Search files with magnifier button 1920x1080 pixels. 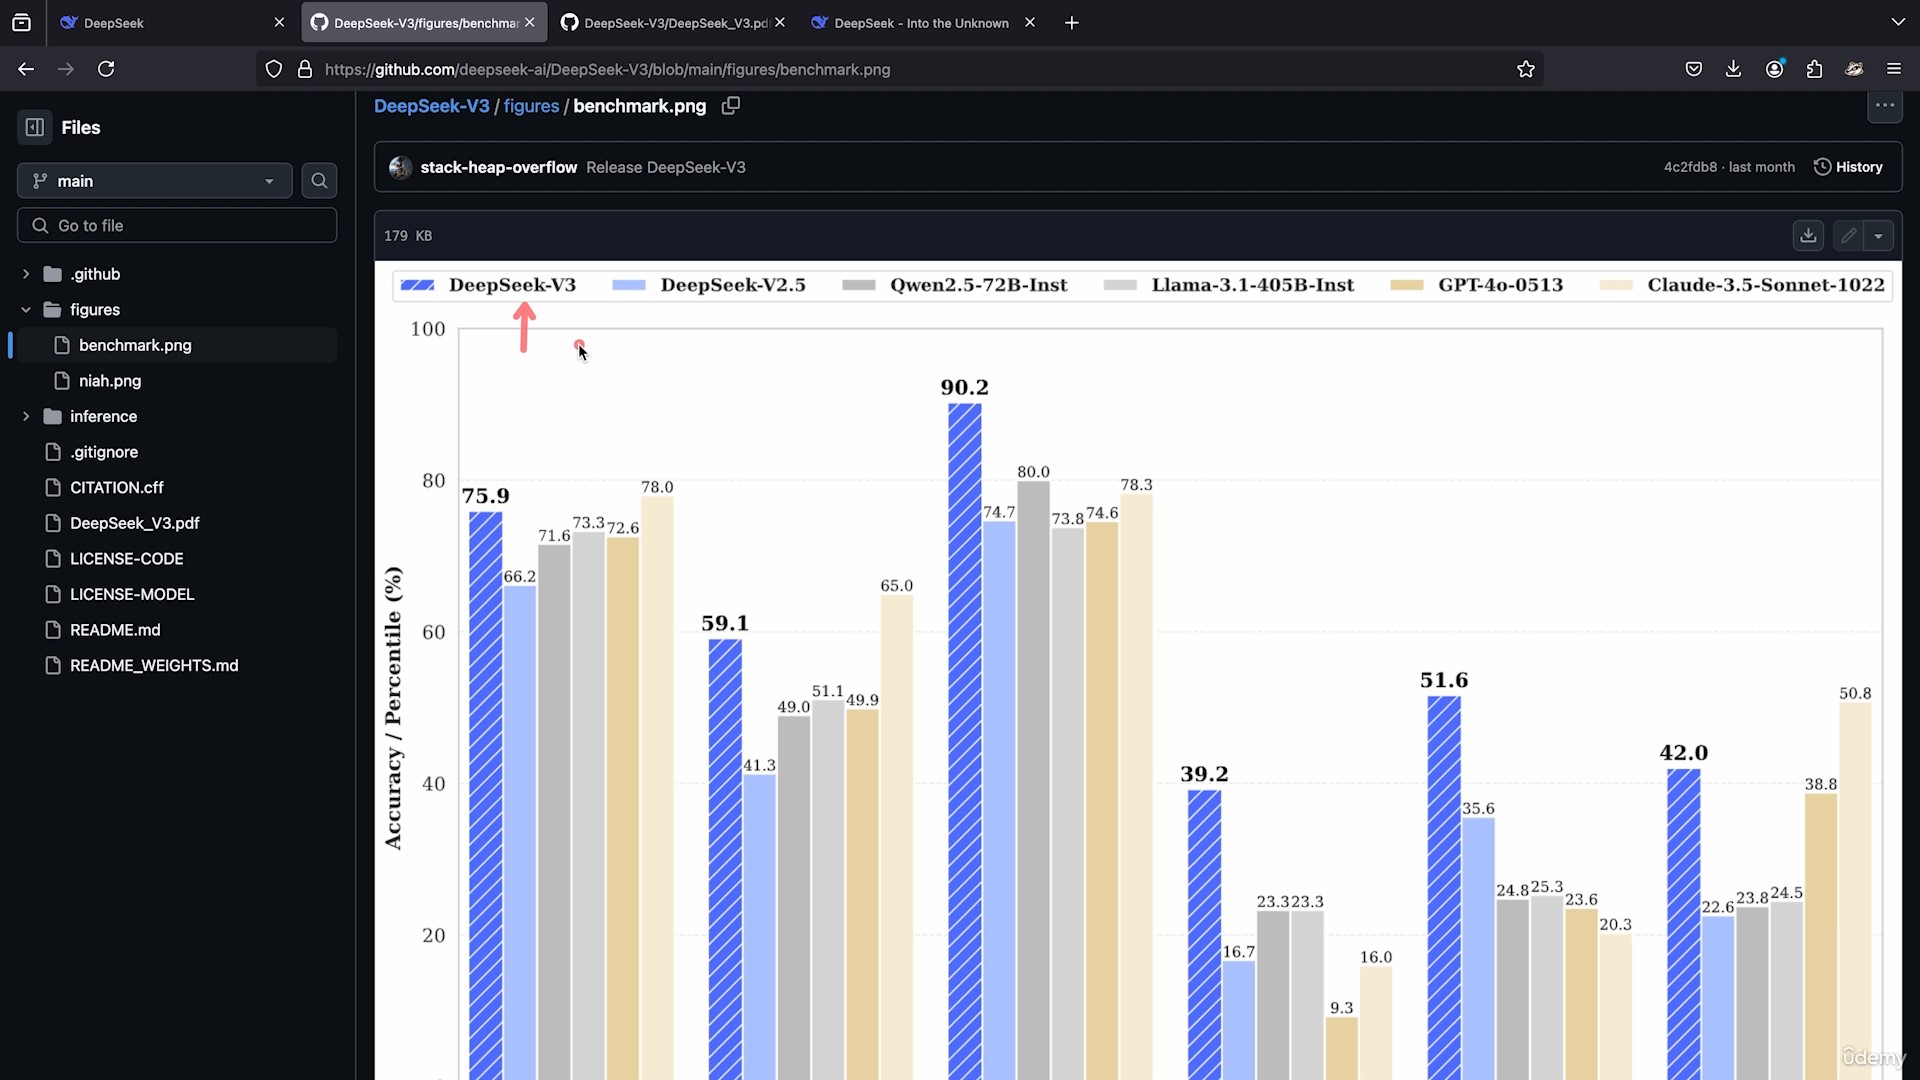click(x=319, y=181)
